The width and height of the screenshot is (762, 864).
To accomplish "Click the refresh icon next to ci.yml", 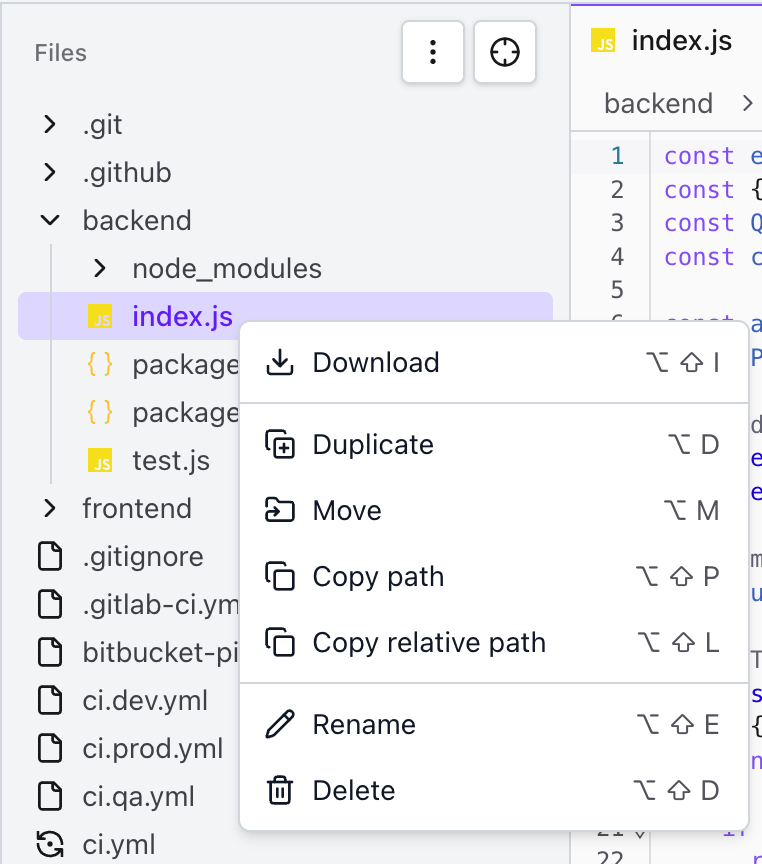I will [x=50, y=845].
